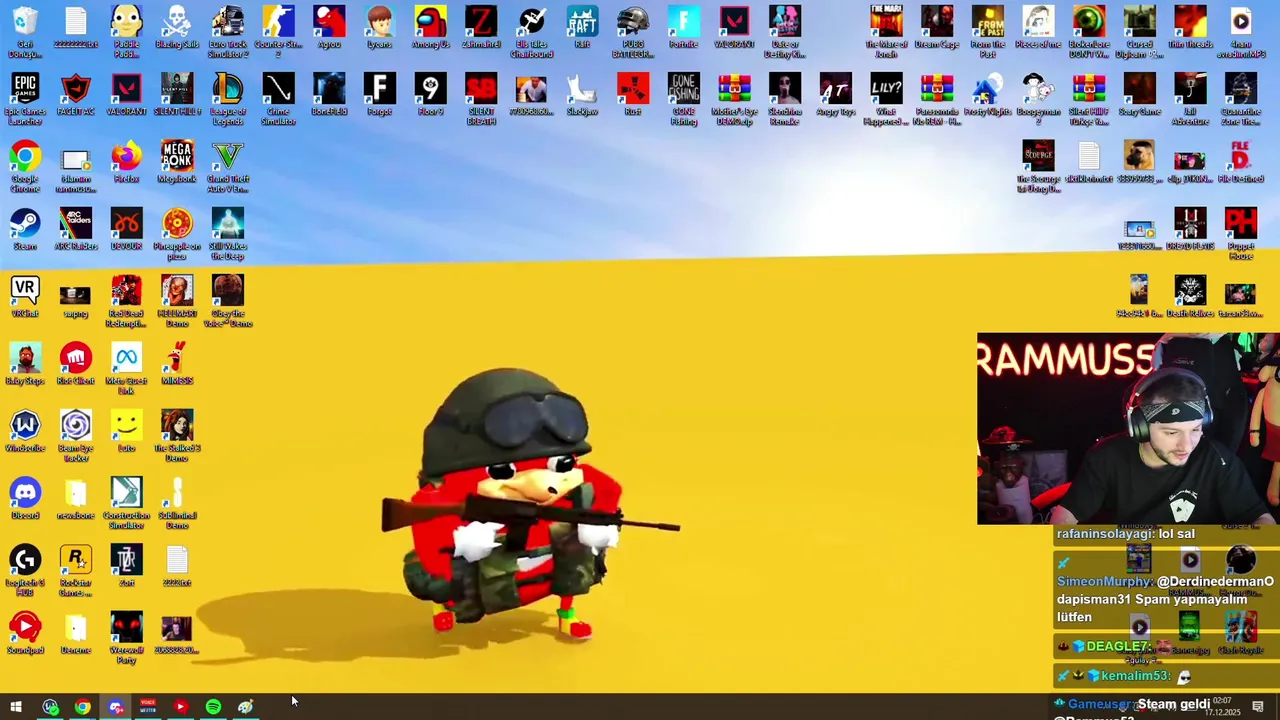The height and width of the screenshot is (720, 1280).
Task: Open the Slackjaw shortcut
Action: tap(582, 94)
